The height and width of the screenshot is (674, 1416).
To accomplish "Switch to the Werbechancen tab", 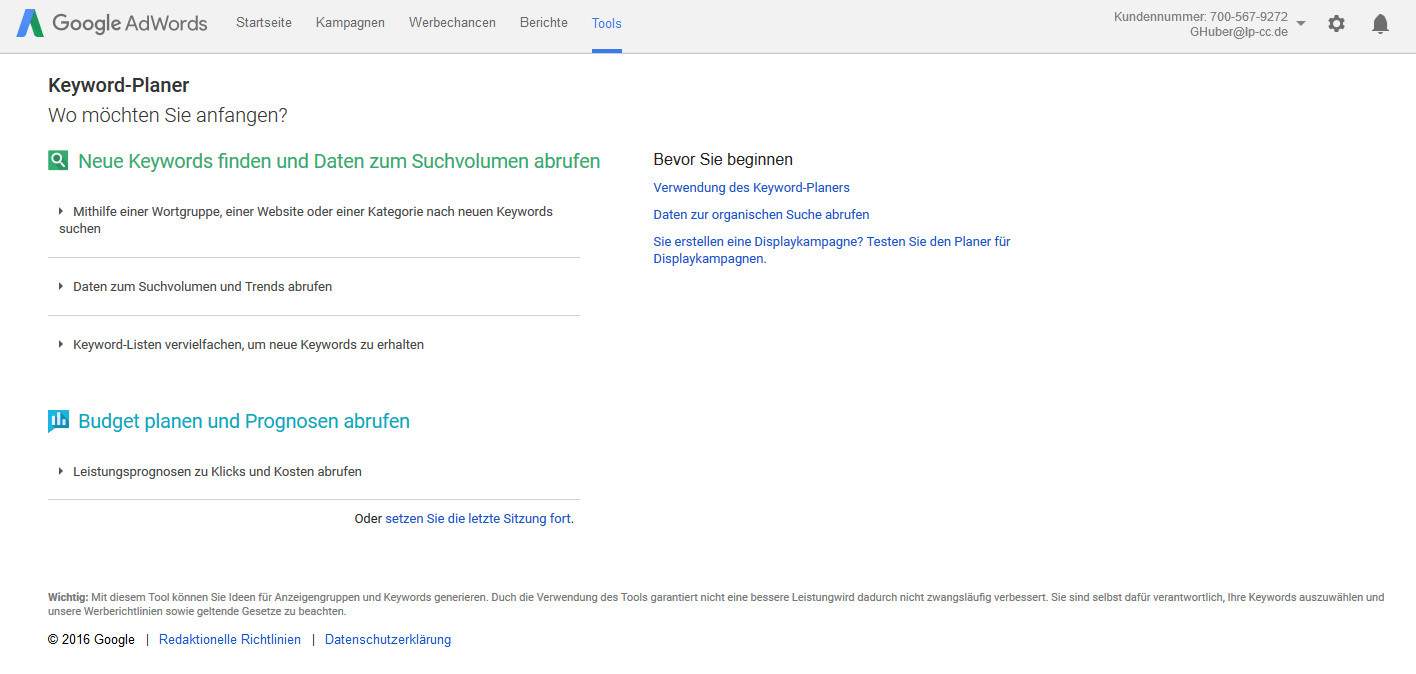I will click(452, 23).
